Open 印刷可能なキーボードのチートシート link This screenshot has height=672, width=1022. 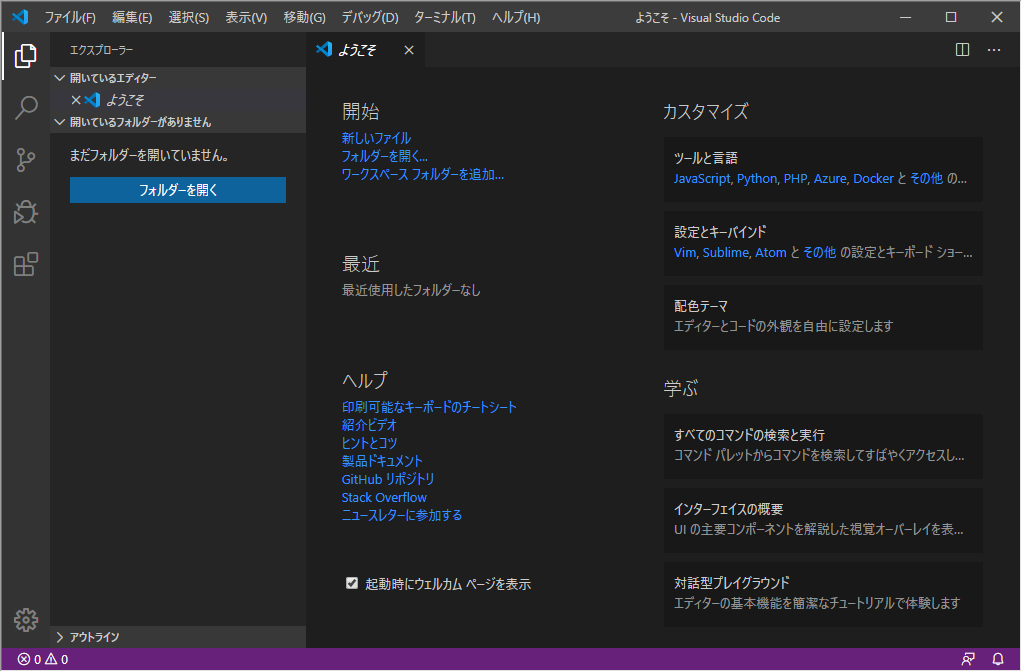pyautogui.click(x=429, y=407)
